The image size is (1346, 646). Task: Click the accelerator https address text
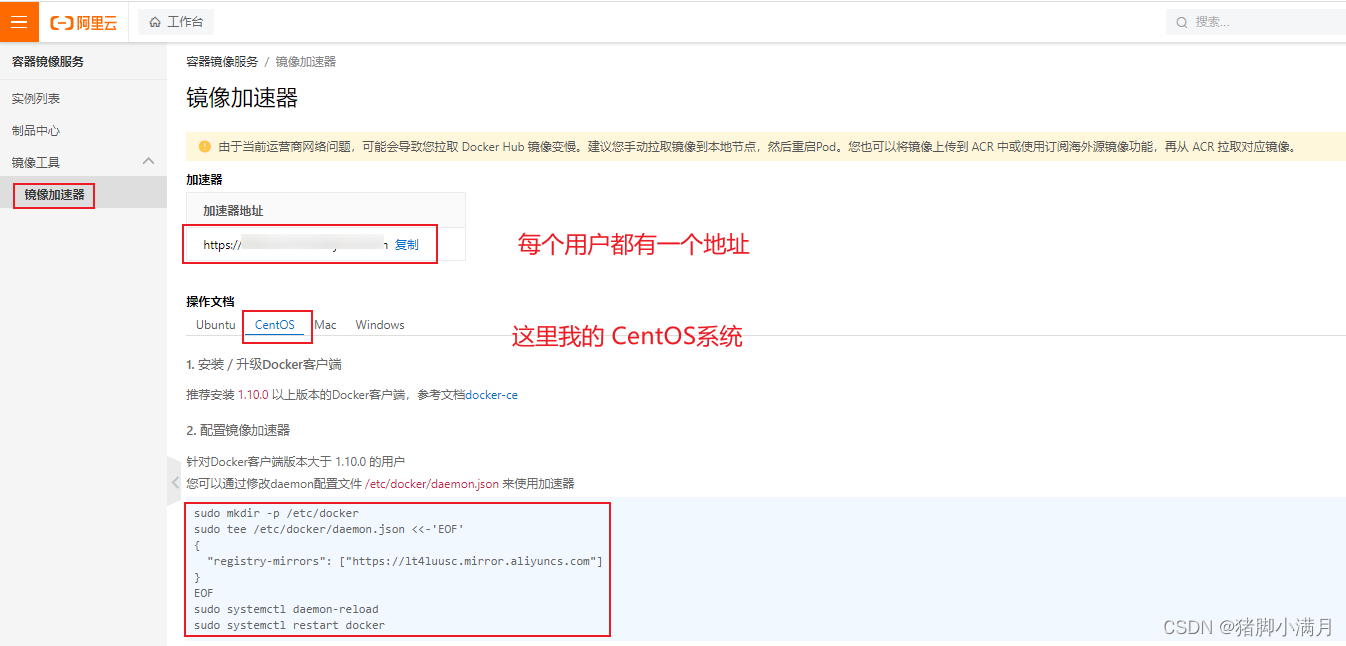295,245
